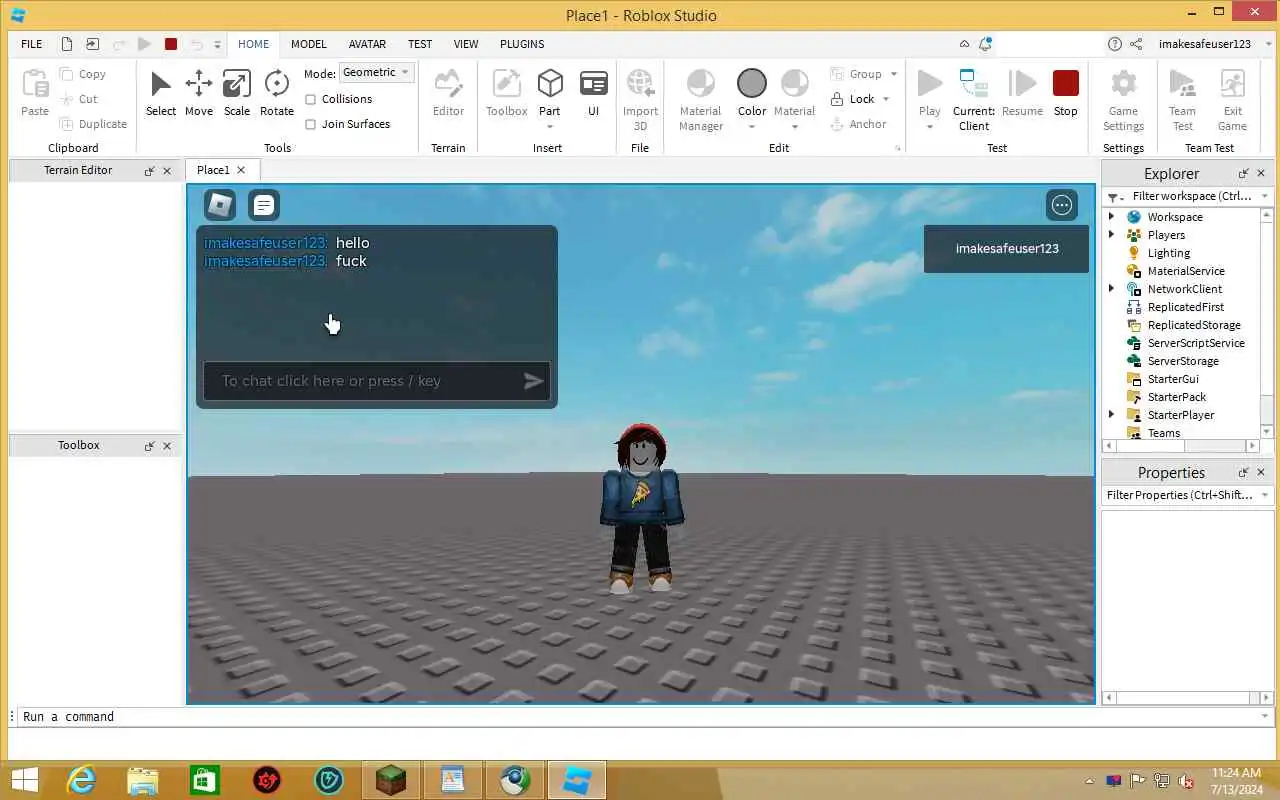This screenshot has width=1280, height=800.
Task: Click the Copy button
Action: (83, 74)
